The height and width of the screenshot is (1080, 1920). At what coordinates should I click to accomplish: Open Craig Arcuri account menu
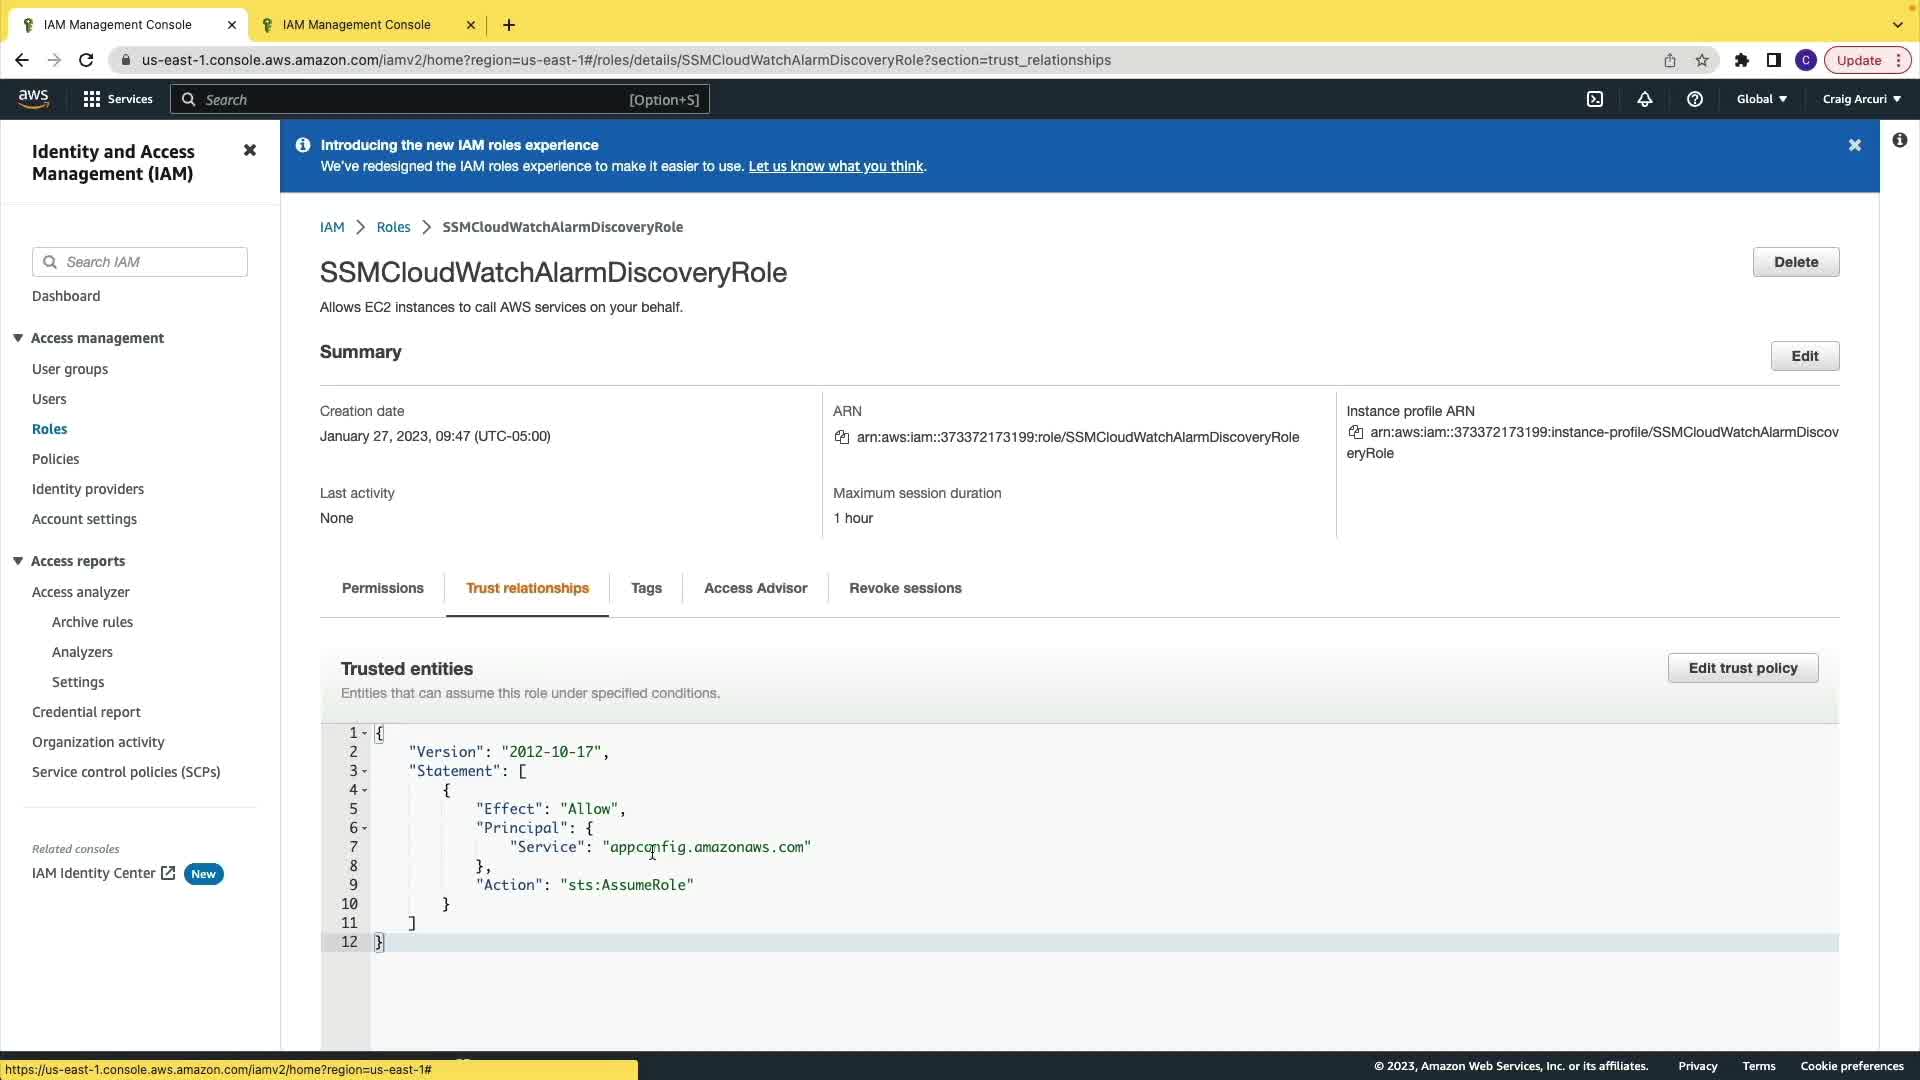pos(1861,99)
